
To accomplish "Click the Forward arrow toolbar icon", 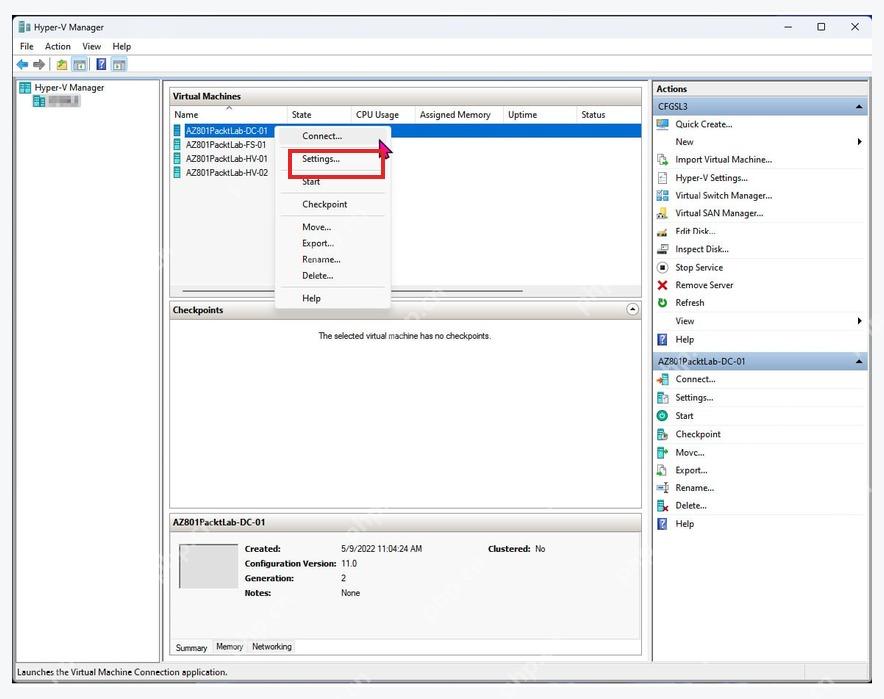I will pos(39,64).
